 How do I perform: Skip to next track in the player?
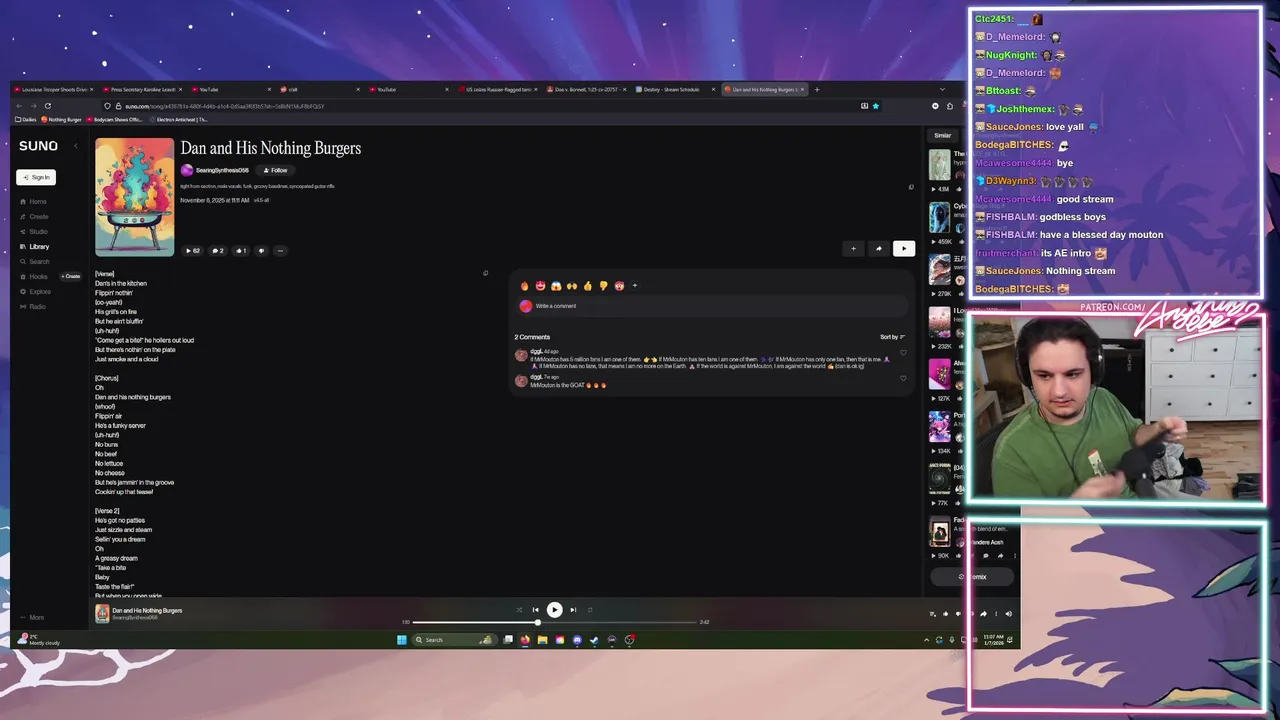pos(573,610)
